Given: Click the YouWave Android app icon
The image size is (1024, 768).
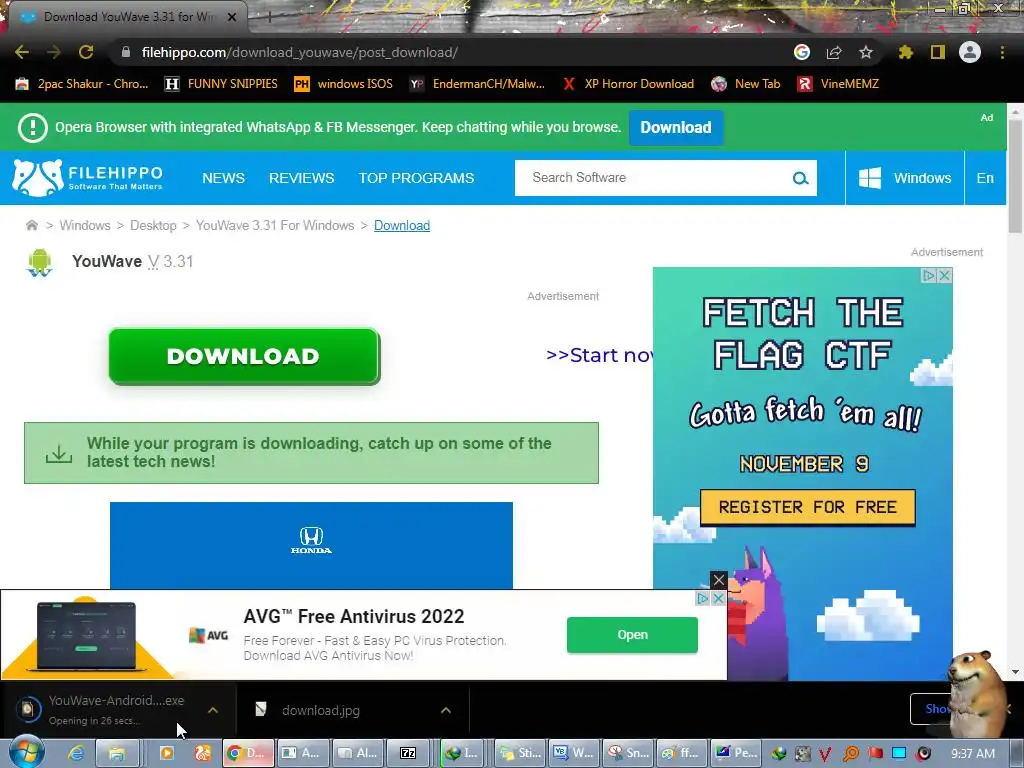Looking at the screenshot, I should click(39, 263).
